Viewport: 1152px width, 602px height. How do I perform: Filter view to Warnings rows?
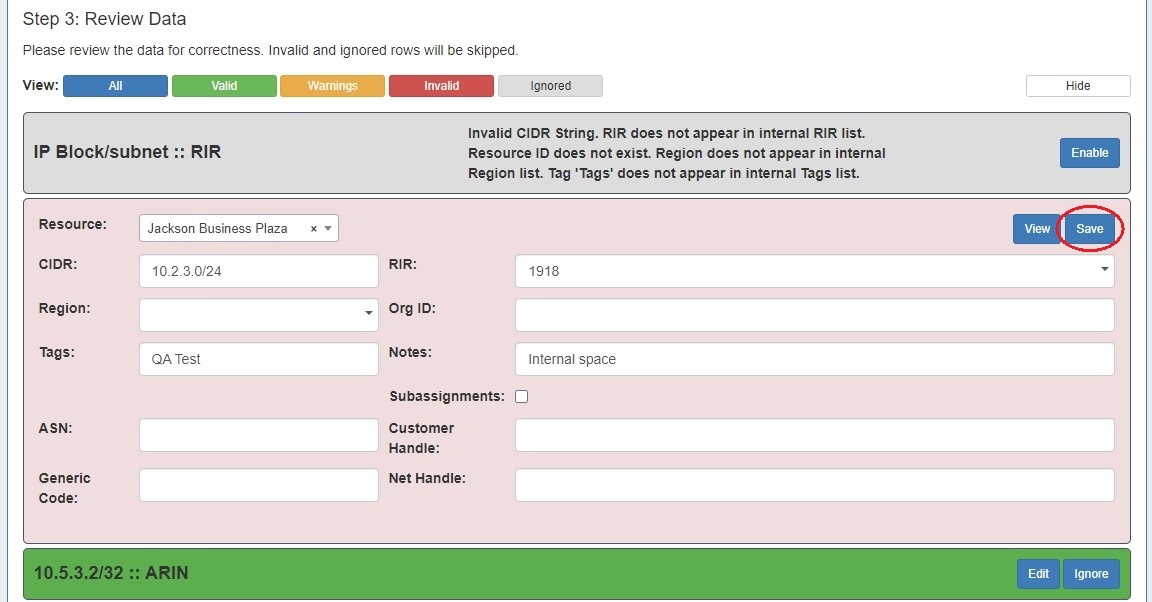point(332,86)
